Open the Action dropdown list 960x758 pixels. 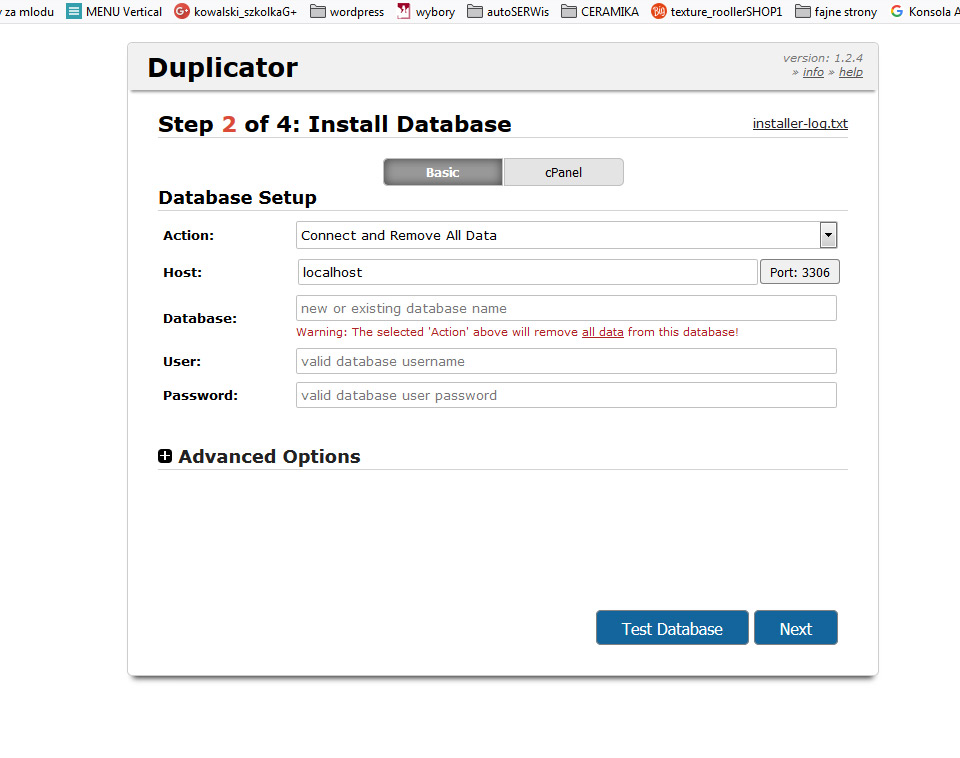click(x=566, y=235)
